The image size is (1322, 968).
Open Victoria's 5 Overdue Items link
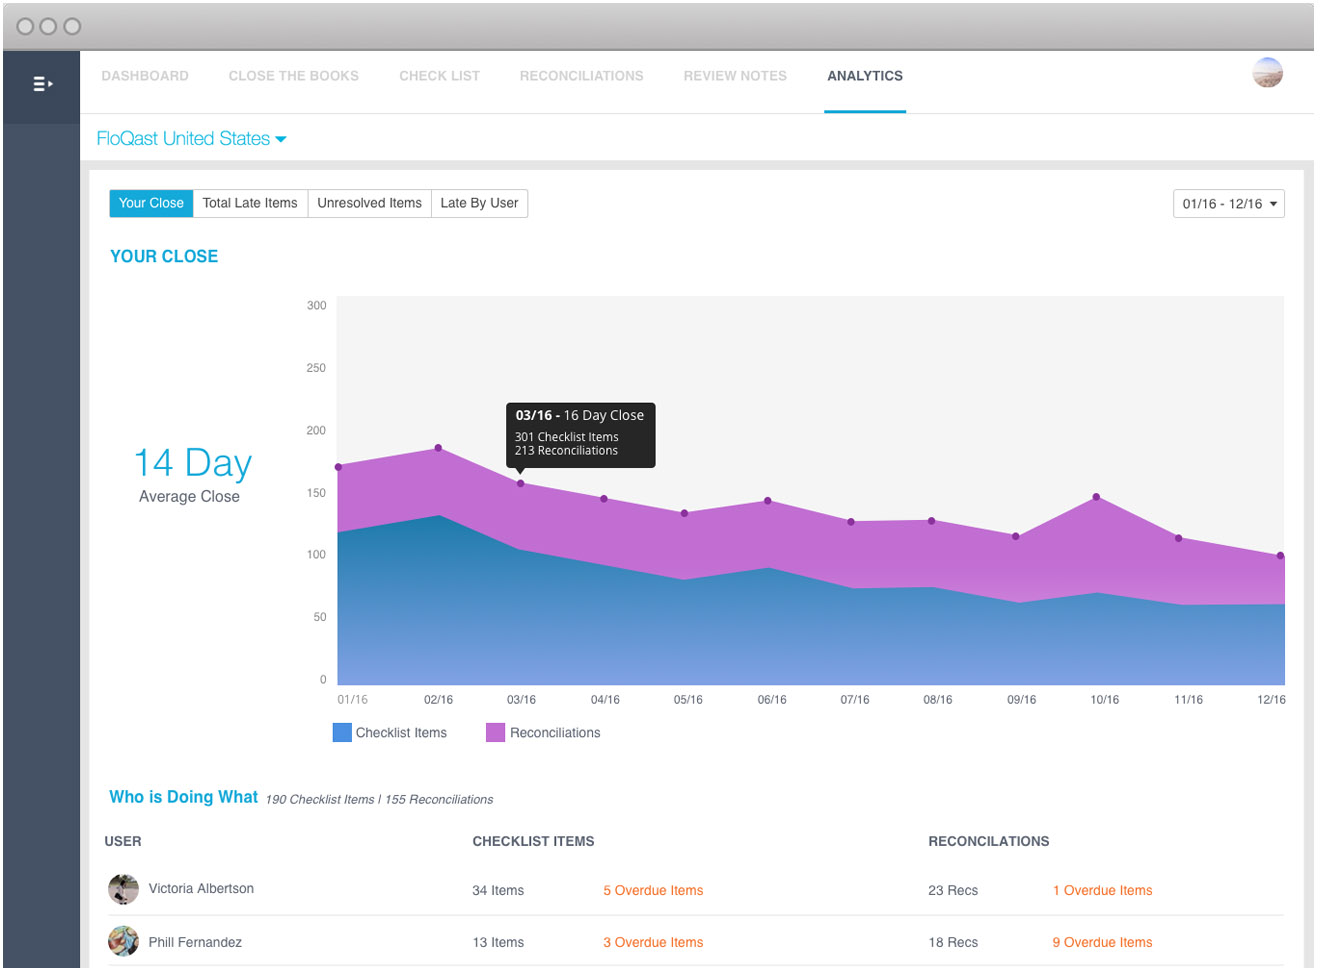653,891
